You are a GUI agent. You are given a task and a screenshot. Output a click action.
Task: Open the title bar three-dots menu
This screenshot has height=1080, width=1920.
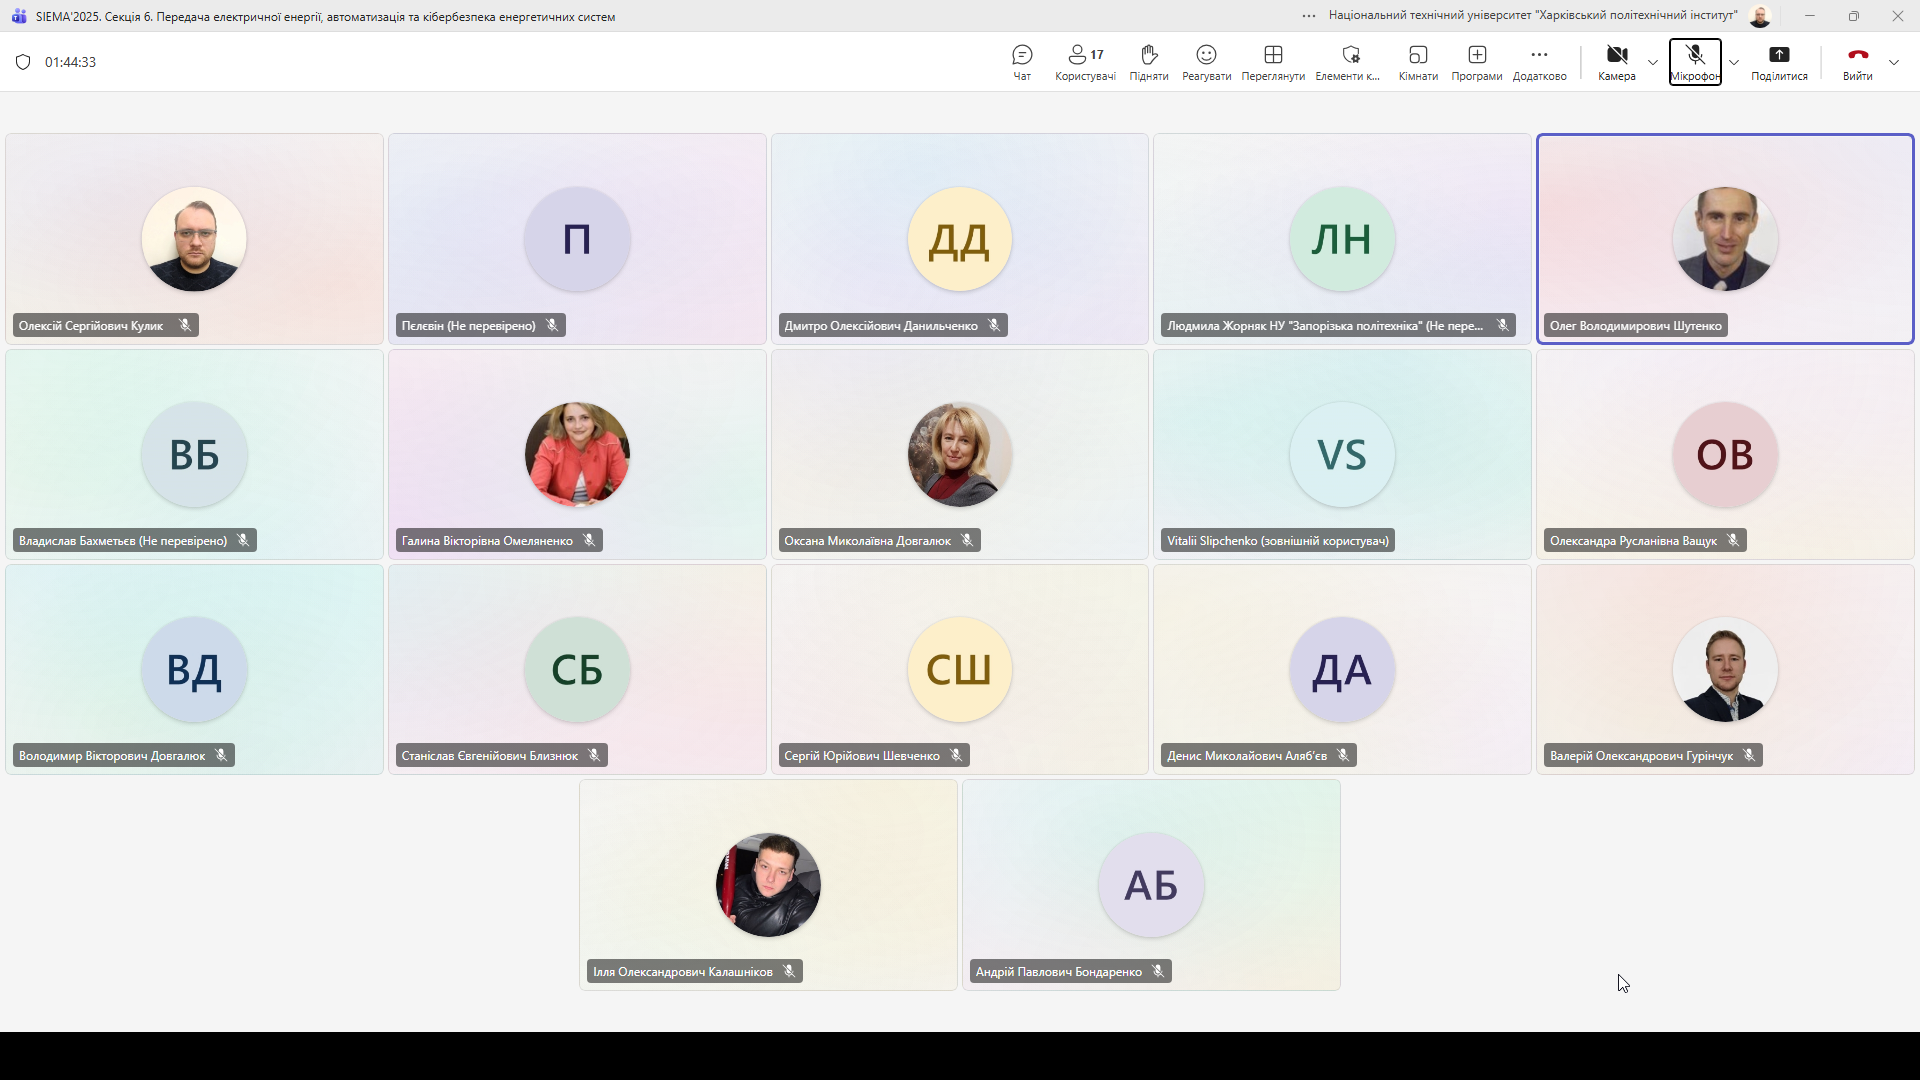(1308, 16)
